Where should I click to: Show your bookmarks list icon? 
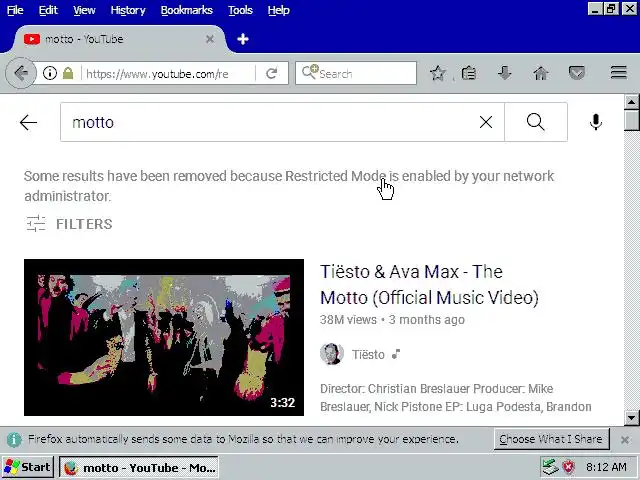469,73
